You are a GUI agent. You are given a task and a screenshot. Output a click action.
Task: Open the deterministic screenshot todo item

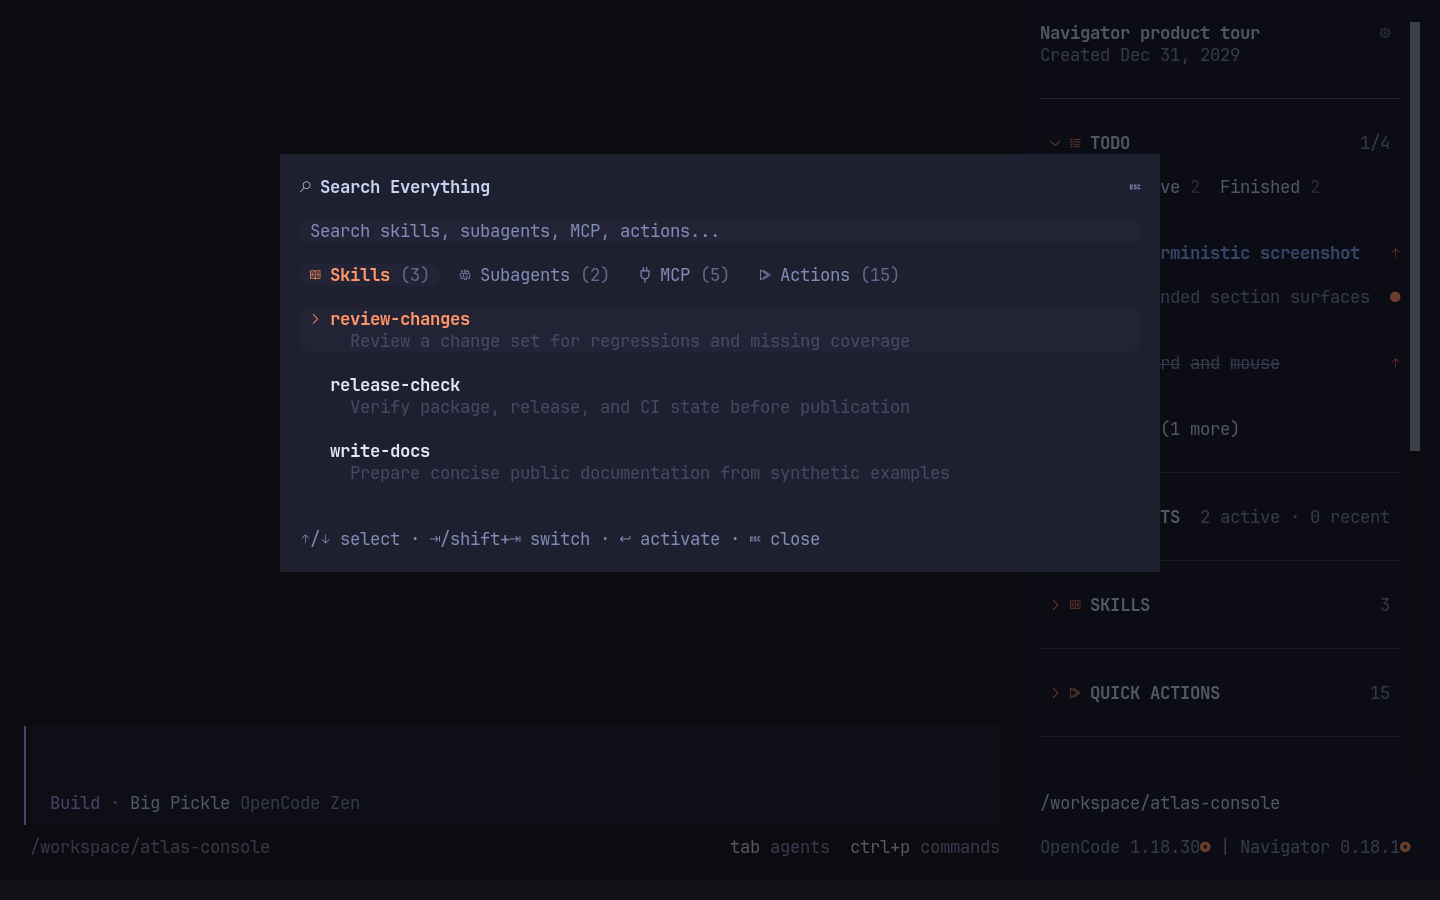pyautogui.click(x=1260, y=253)
